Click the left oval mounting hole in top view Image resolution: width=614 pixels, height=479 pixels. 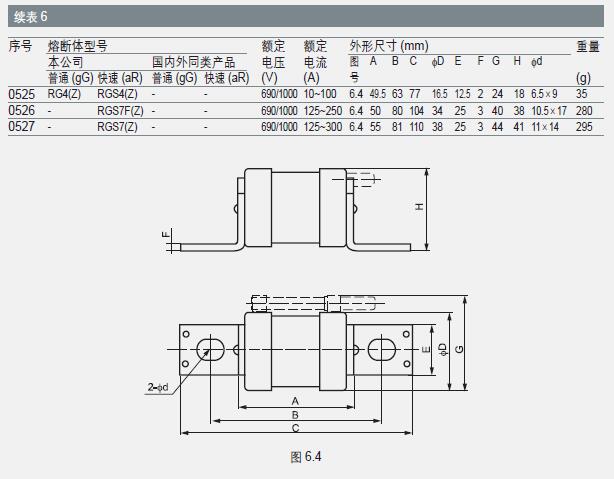(x=210, y=348)
